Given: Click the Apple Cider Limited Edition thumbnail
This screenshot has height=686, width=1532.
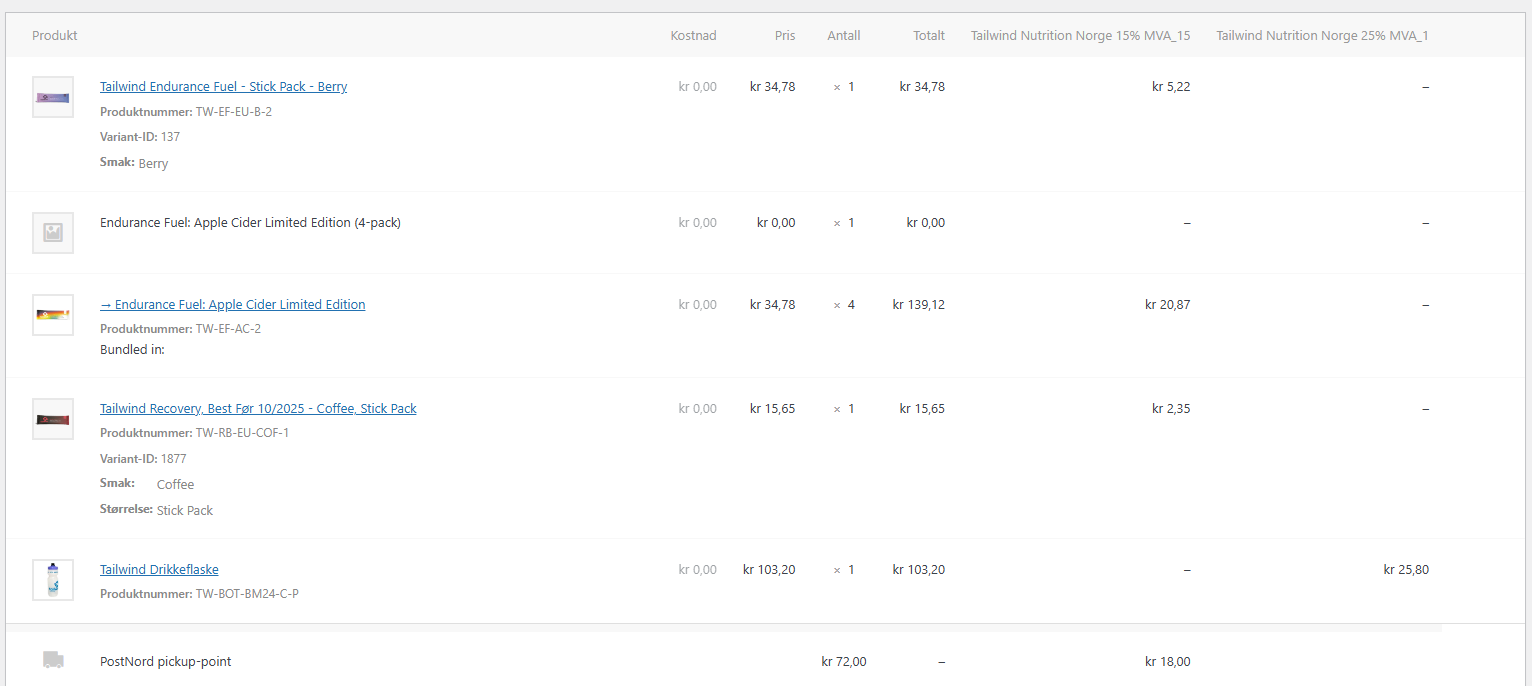Looking at the screenshot, I should pos(53,315).
